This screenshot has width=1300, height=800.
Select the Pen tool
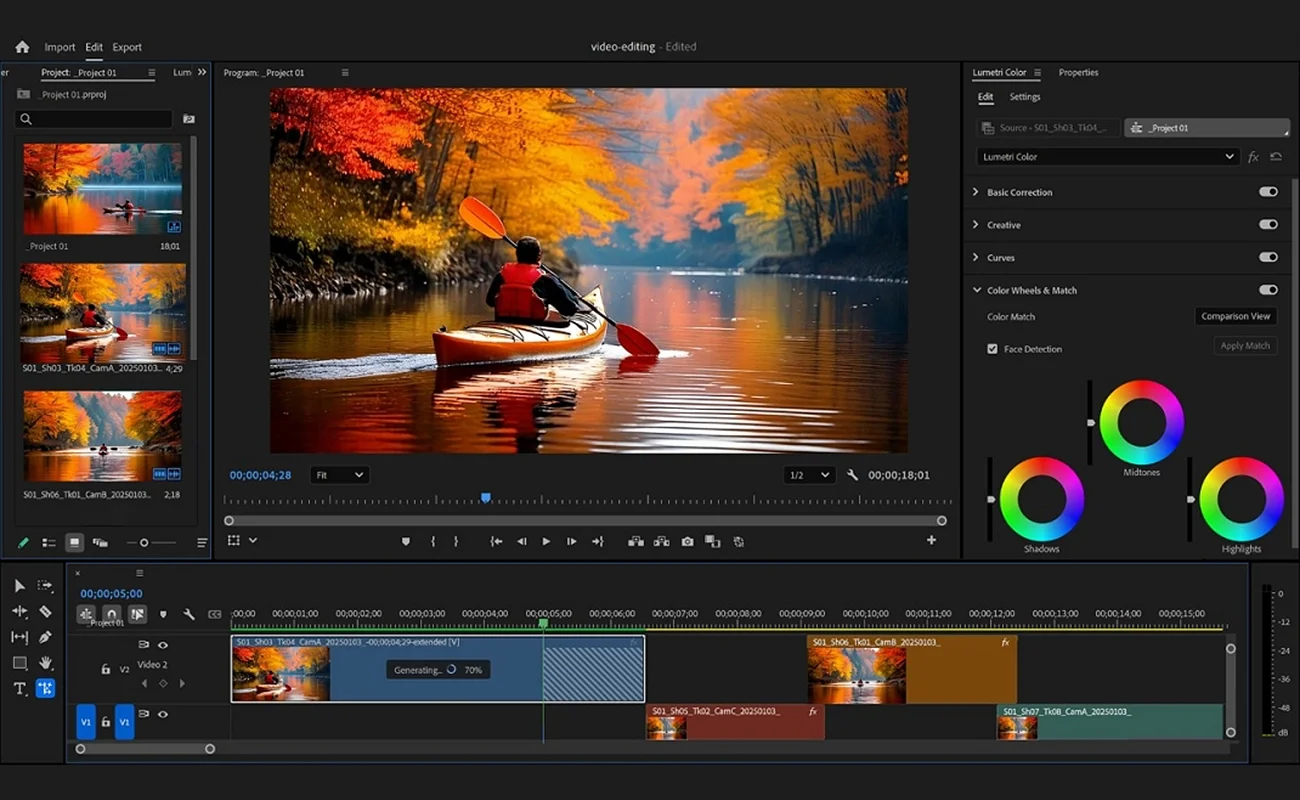tap(45, 637)
